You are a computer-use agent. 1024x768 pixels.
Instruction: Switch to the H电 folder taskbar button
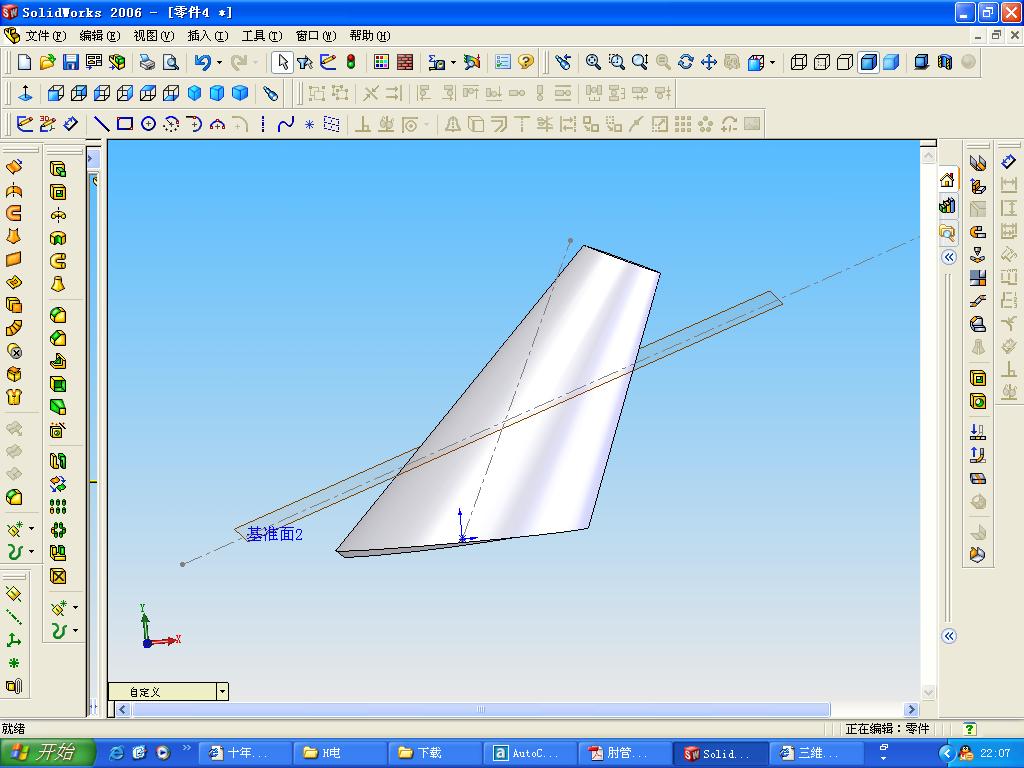[x=339, y=753]
